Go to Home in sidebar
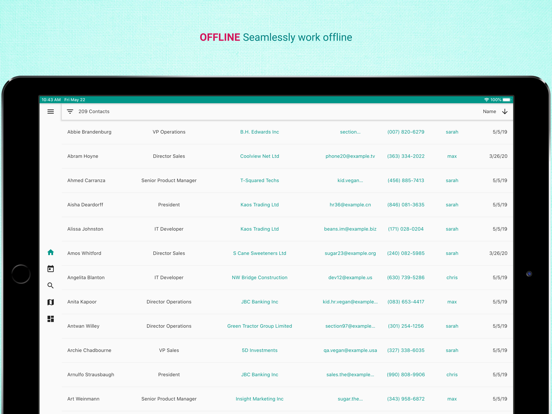This screenshot has height=414, width=552. pyautogui.click(x=51, y=252)
